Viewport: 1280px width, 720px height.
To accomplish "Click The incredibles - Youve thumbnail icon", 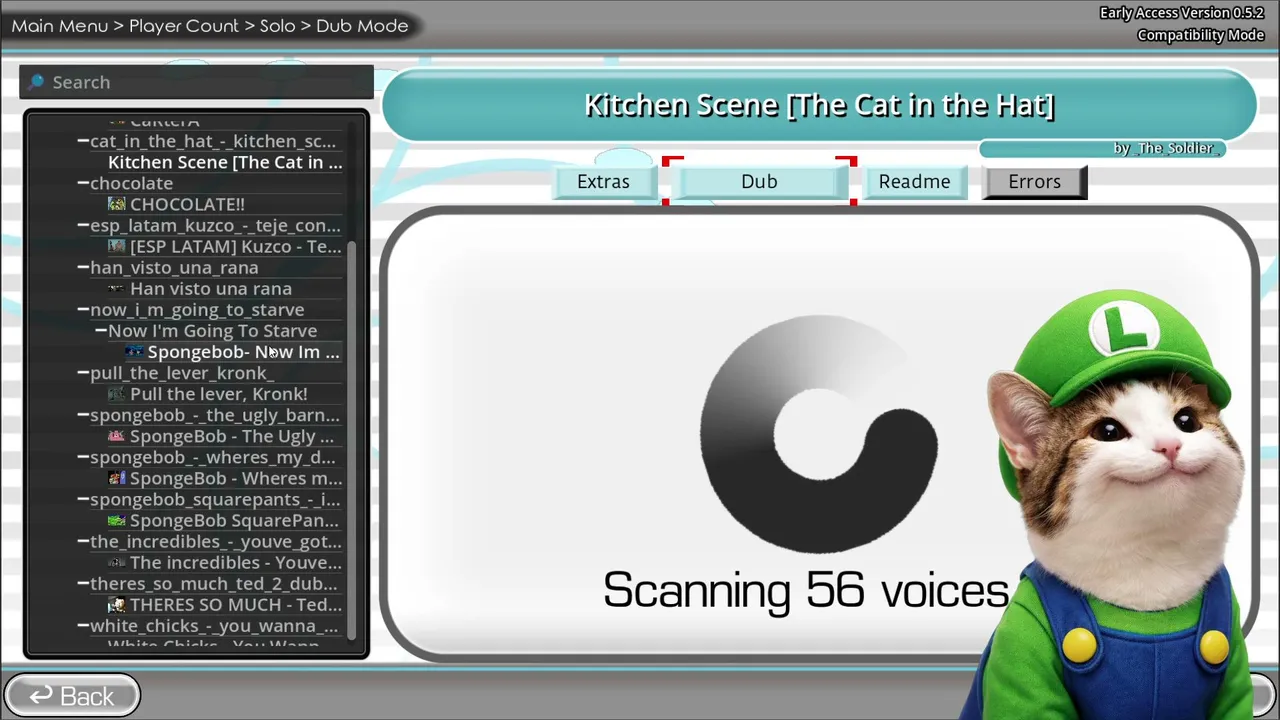I will pyautogui.click(x=117, y=562).
